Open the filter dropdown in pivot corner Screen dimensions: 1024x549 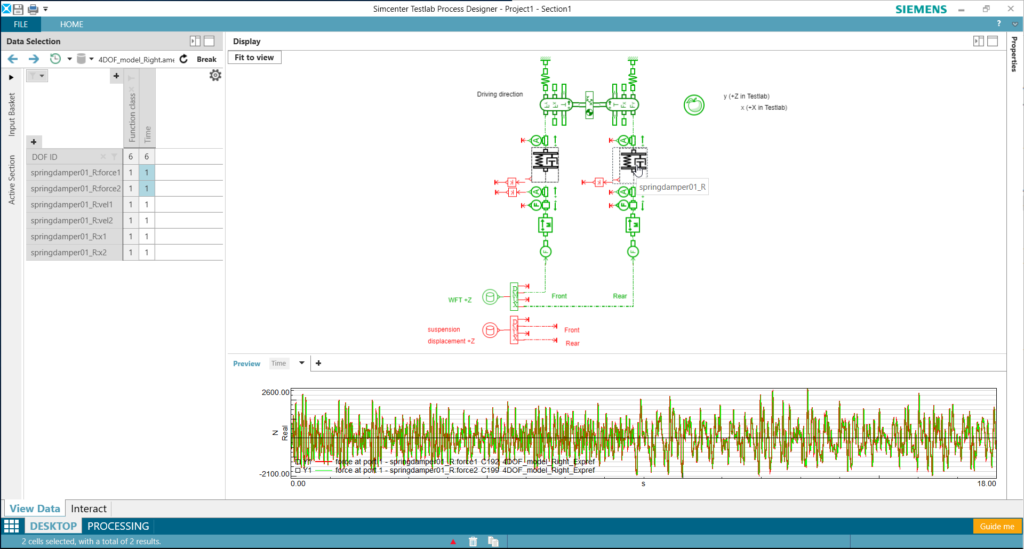coord(37,76)
